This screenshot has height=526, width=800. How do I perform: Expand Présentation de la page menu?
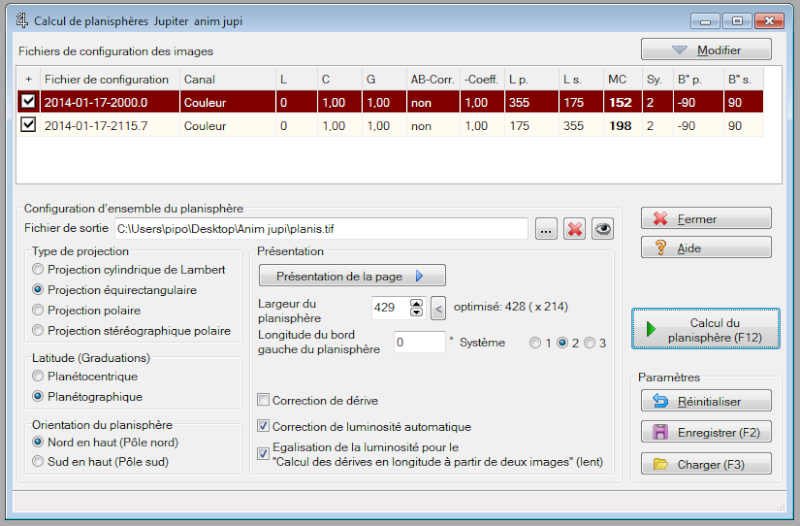click(352, 276)
